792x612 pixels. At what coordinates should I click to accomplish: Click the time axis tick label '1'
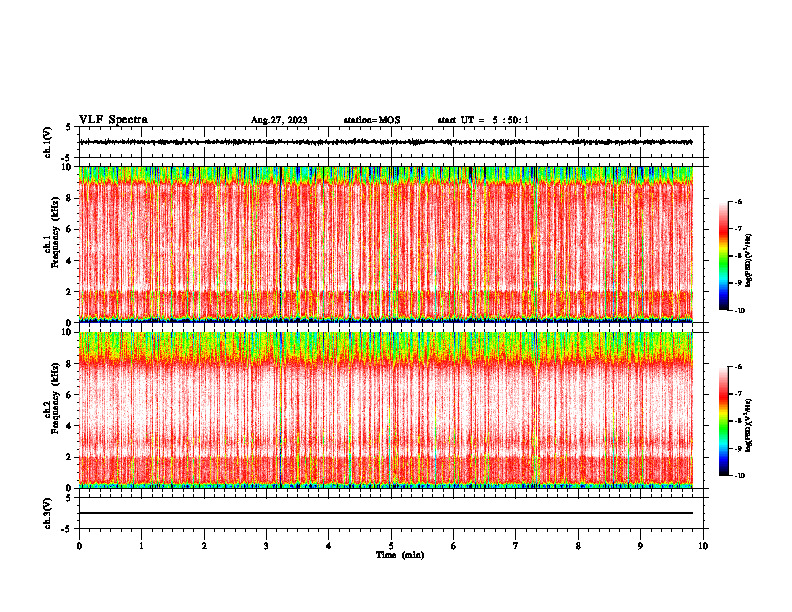pos(141,546)
